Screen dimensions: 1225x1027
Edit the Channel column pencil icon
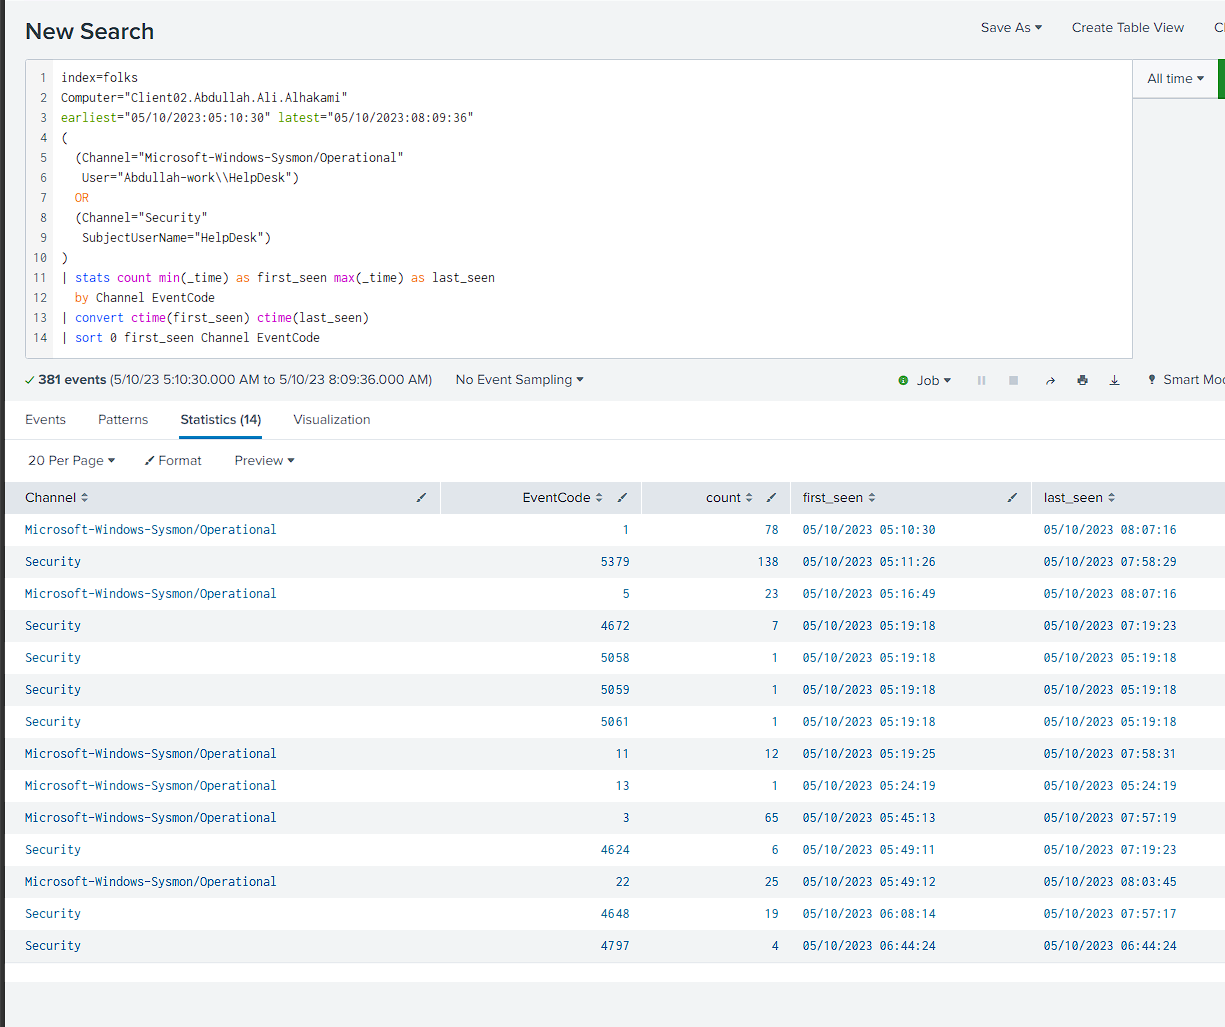point(421,497)
